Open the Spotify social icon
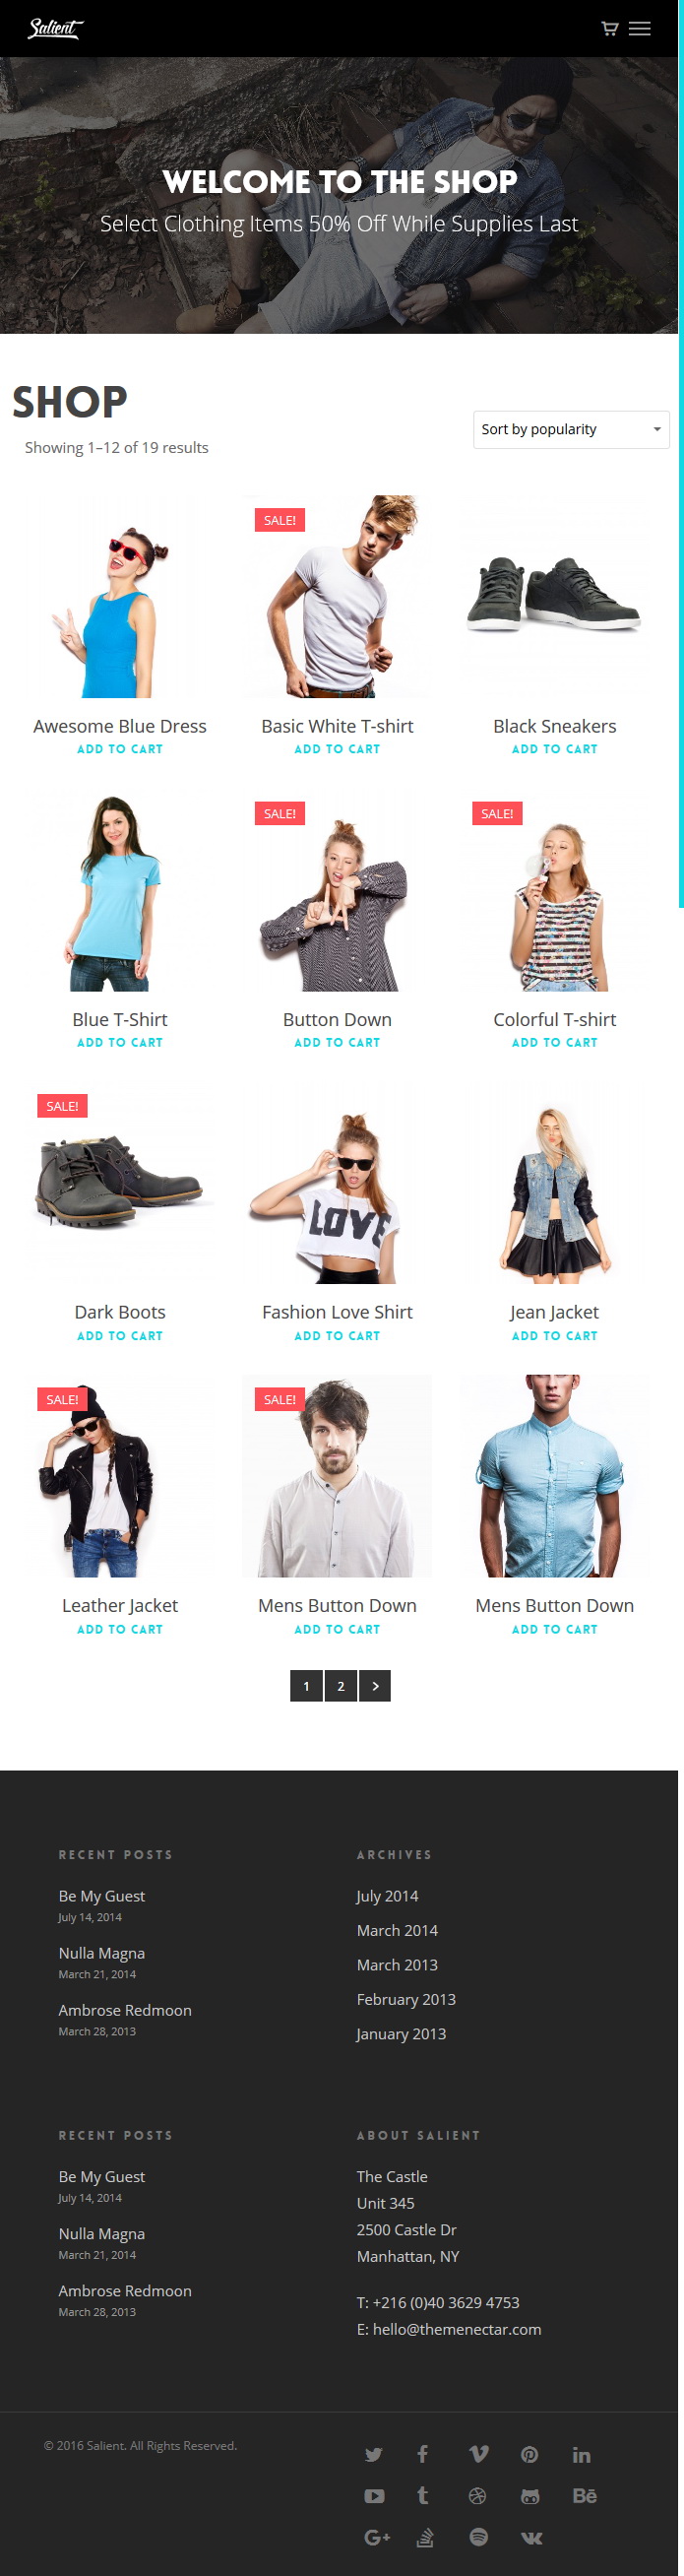The height and width of the screenshot is (2576, 684). 479,2537
